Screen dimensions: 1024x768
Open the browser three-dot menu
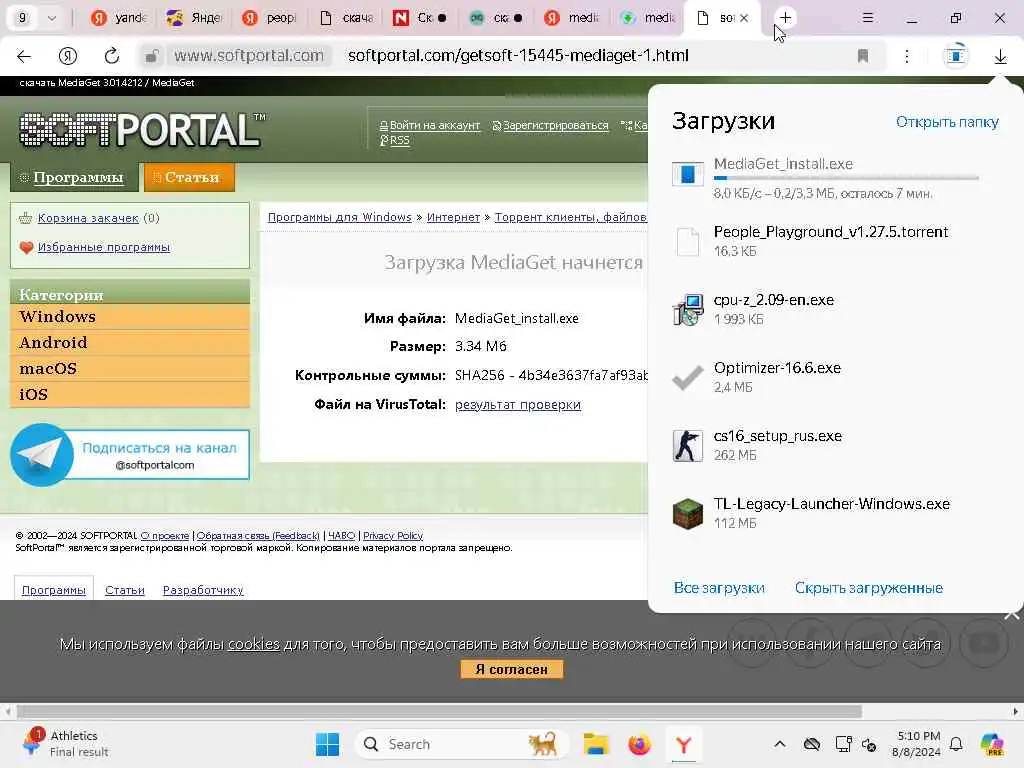coord(906,56)
